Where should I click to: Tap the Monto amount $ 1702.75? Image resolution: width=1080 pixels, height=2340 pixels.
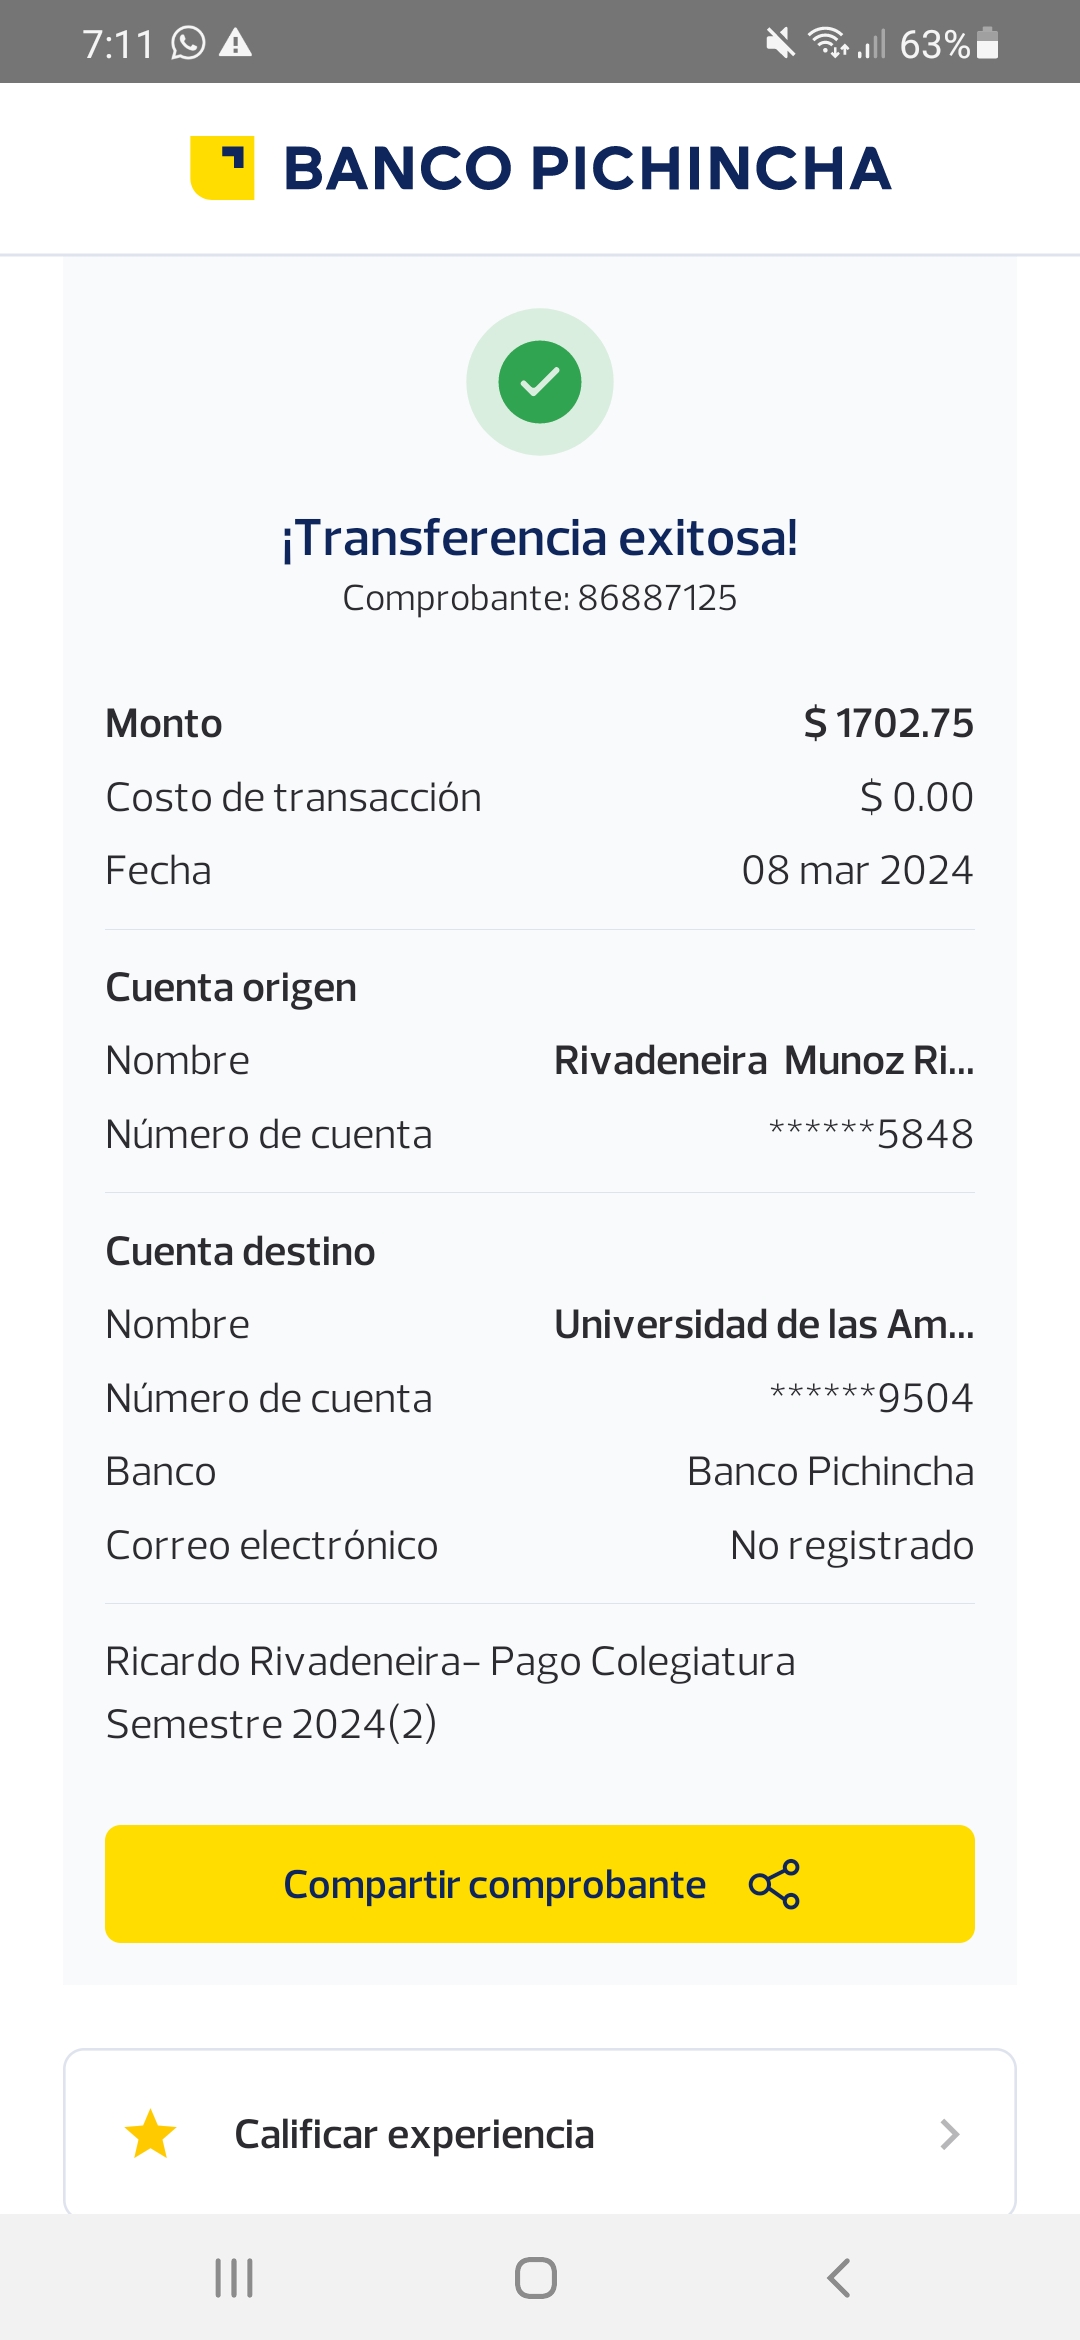pyautogui.click(x=888, y=723)
